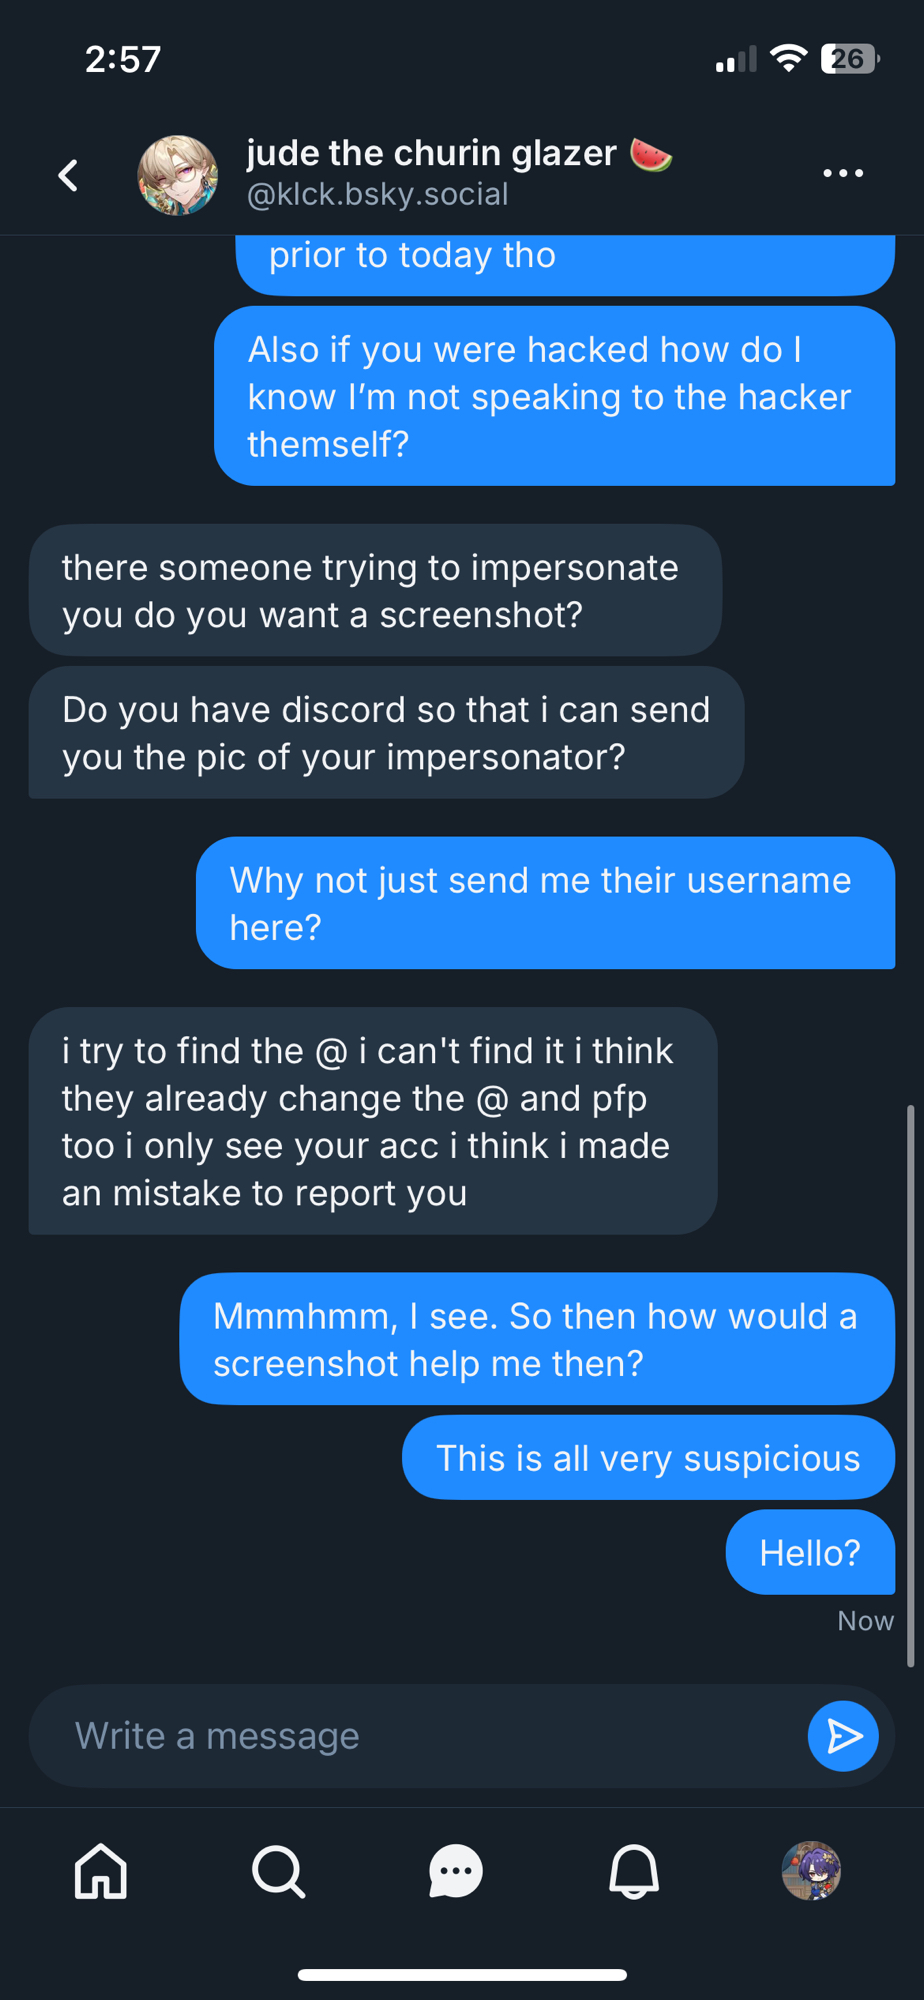Tap the "This is all very suspicious" message
Viewport: 924px width, 2000px height.
click(647, 1458)
